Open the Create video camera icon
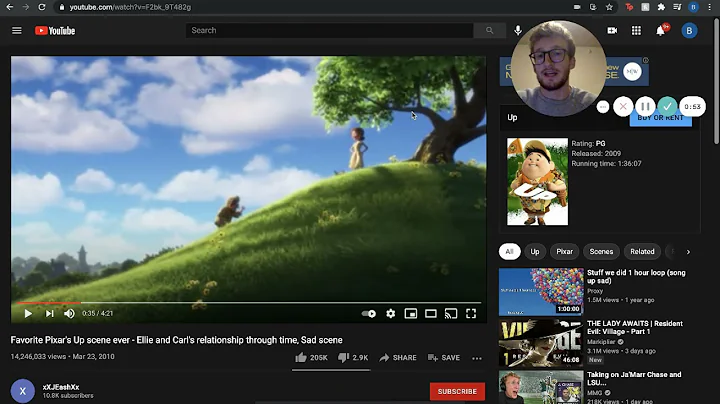The width and height of the screenshot is (720, 404). click(x=613, y=31)
